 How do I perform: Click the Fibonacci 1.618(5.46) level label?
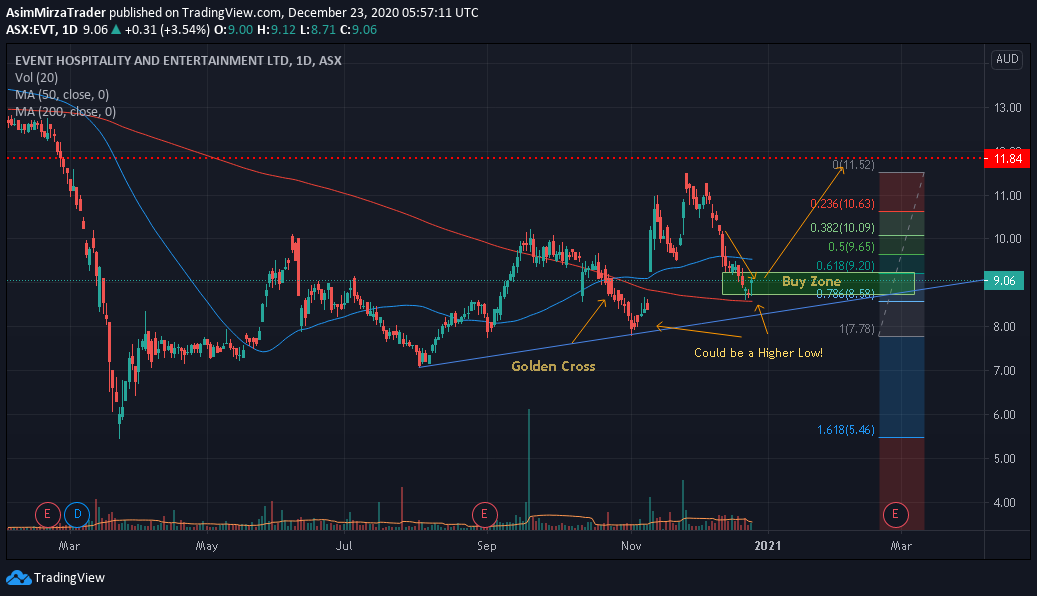coord(846,430)
